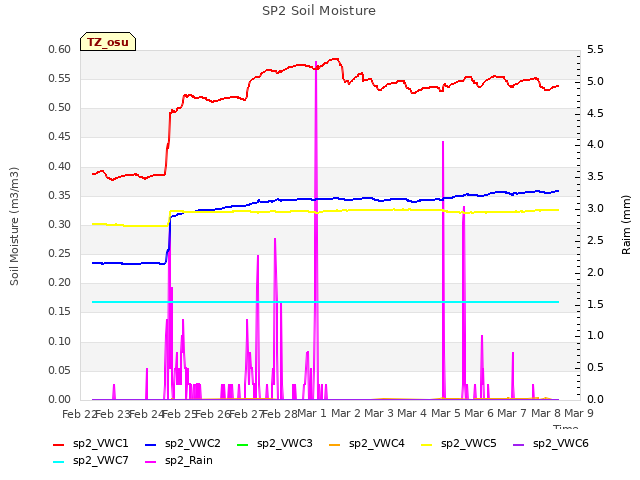Toggle the sp2_VWC4 legend entry

click(367, 444)
